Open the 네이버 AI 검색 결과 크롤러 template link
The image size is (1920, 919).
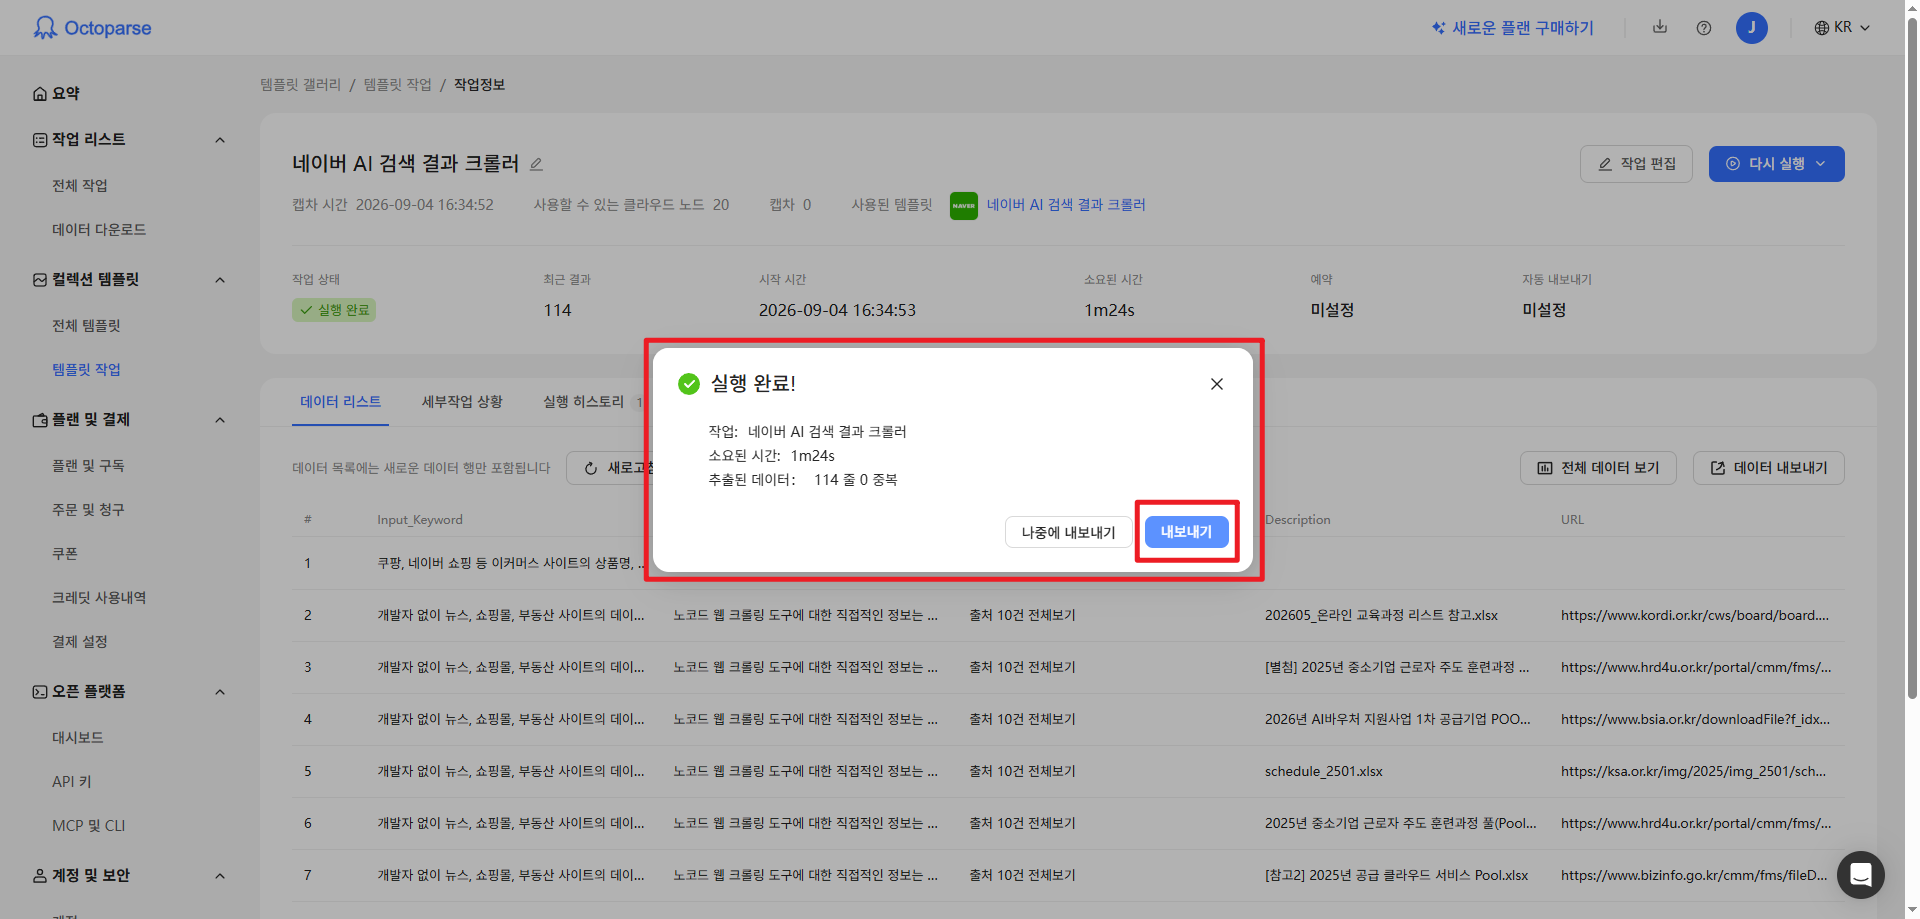pyautogui.click(x=1066, y=205)
